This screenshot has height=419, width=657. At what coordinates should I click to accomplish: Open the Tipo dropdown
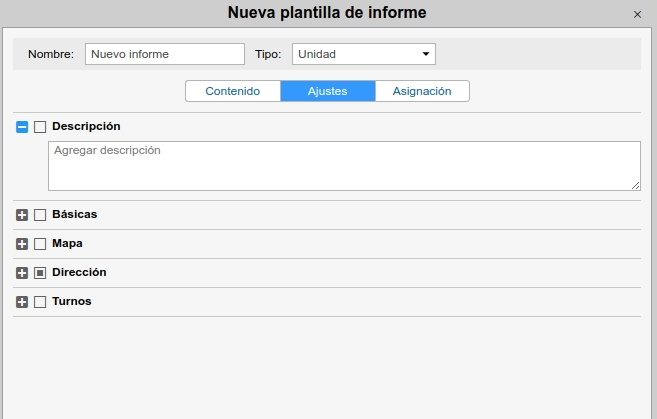click(x=363, y=54)
